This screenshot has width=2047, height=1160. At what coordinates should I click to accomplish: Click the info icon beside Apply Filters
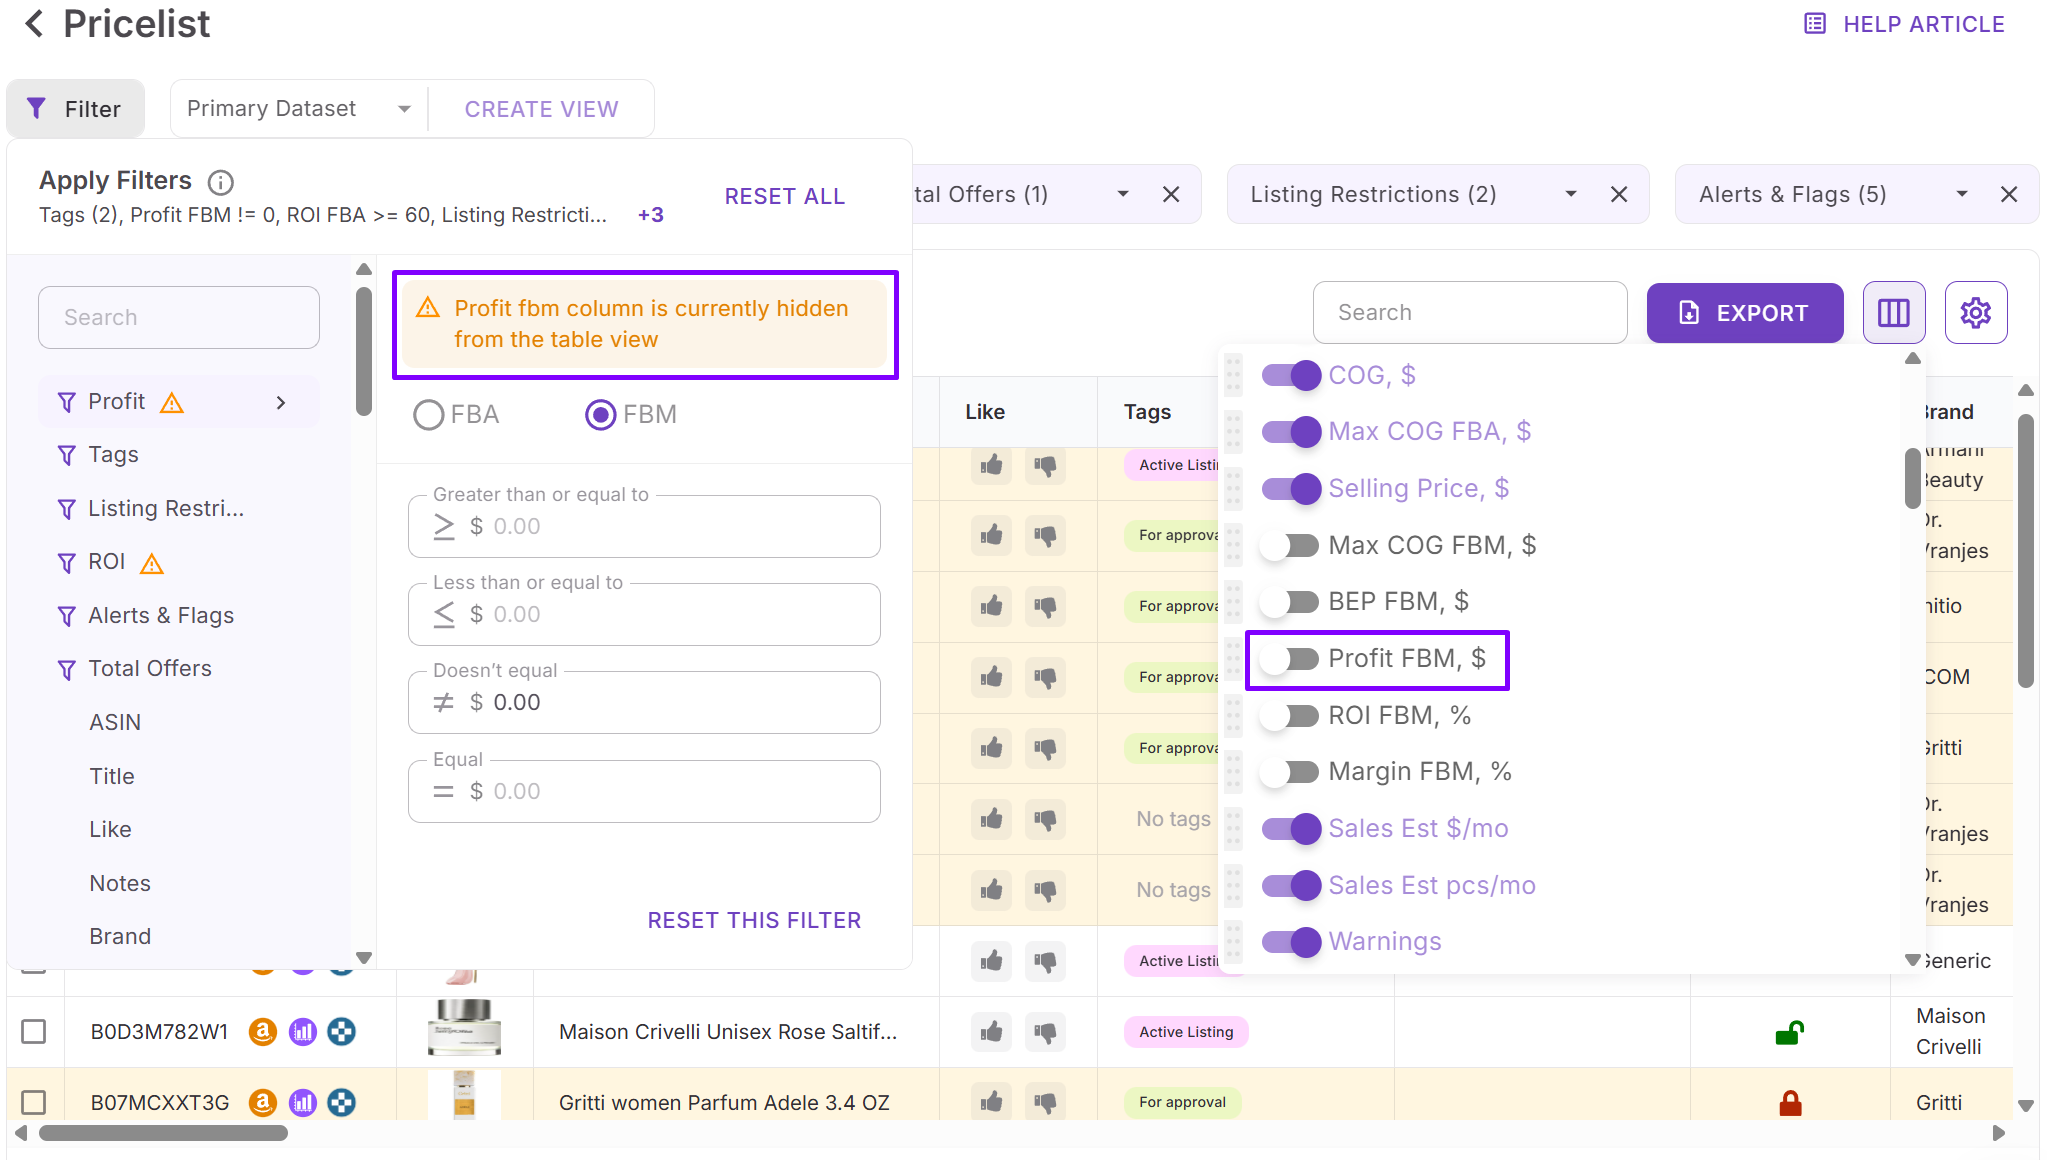pos(220,182)
